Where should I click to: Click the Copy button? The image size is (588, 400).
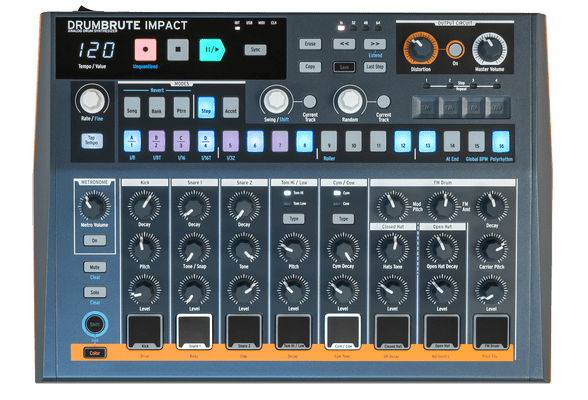click(310, 67)
